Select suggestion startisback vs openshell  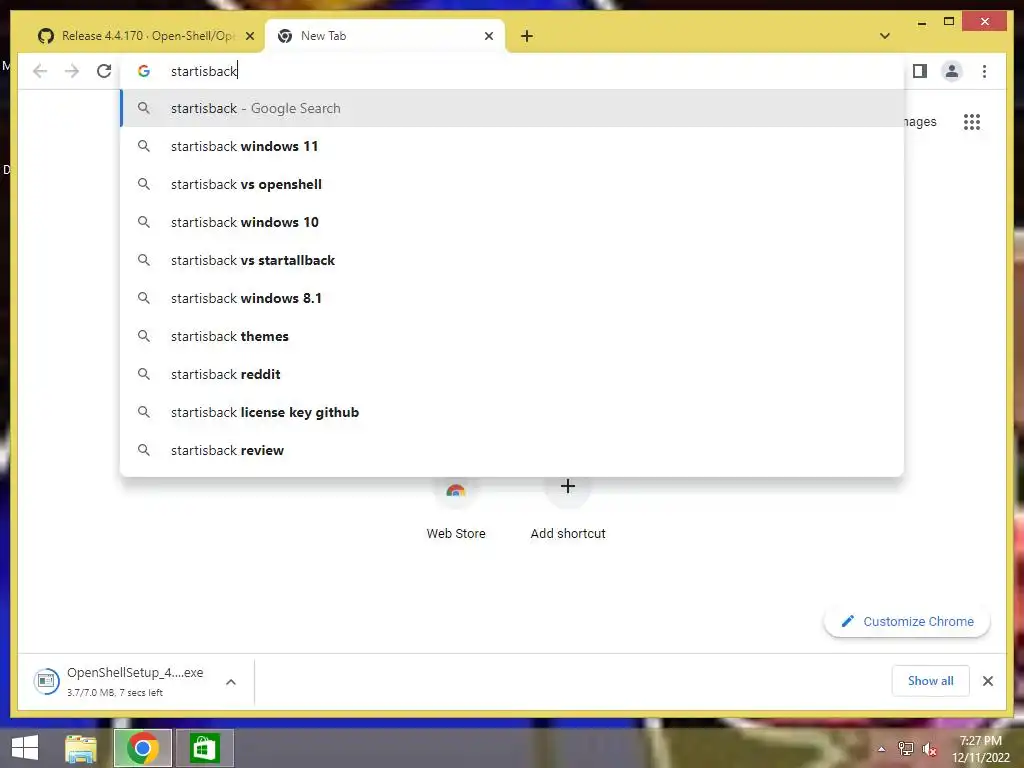[513, 184]
